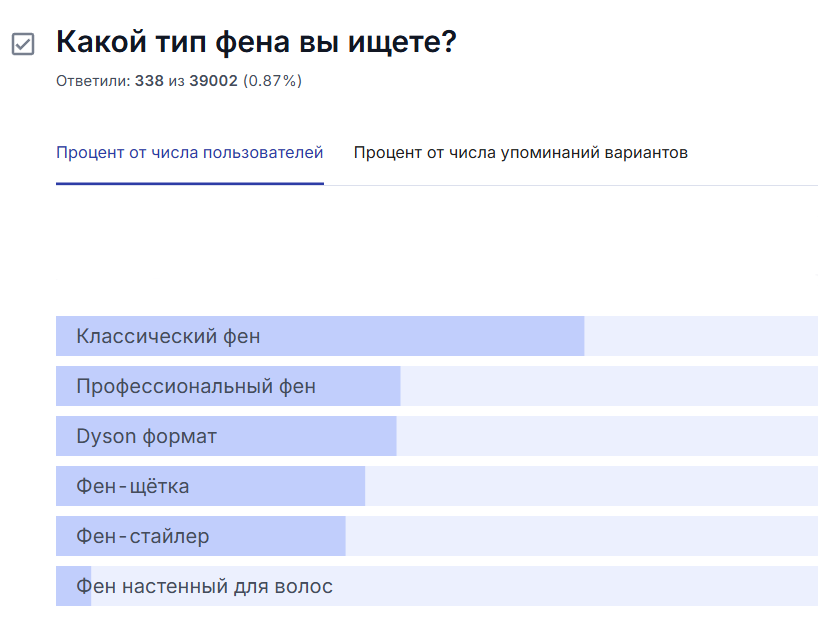Click the Классический фен bar label
This screenshot has width=833, height=623.
click(168, 336)
